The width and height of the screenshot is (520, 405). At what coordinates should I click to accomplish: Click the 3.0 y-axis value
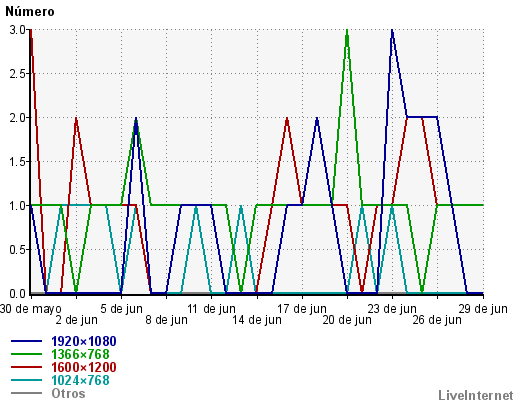coord(17,30)
